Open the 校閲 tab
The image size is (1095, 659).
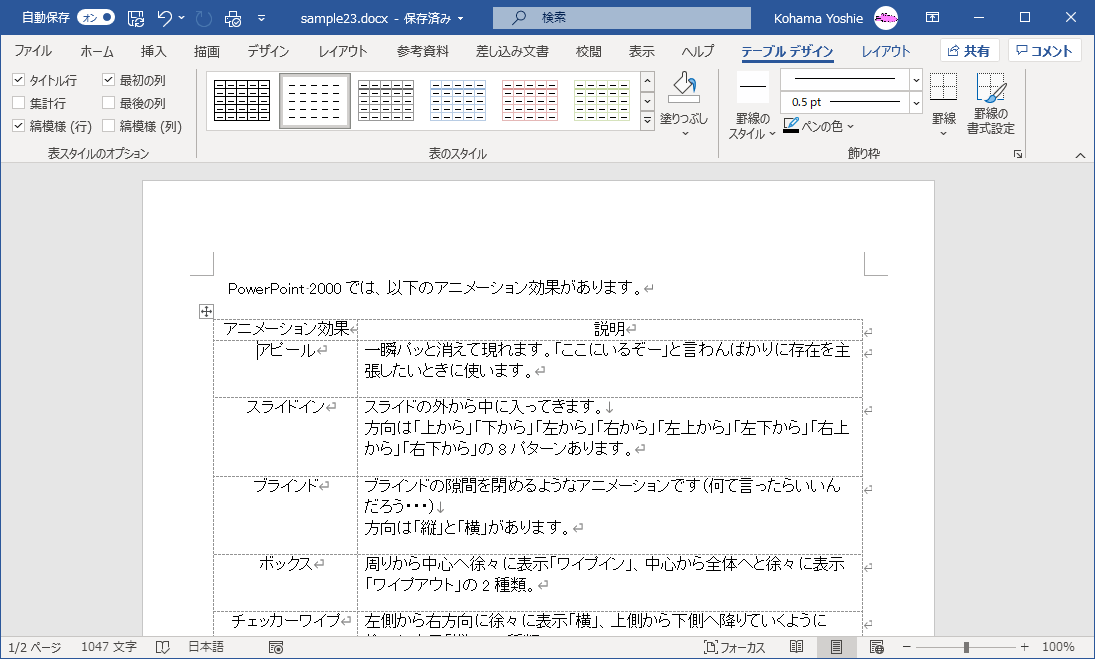[589, 51]
